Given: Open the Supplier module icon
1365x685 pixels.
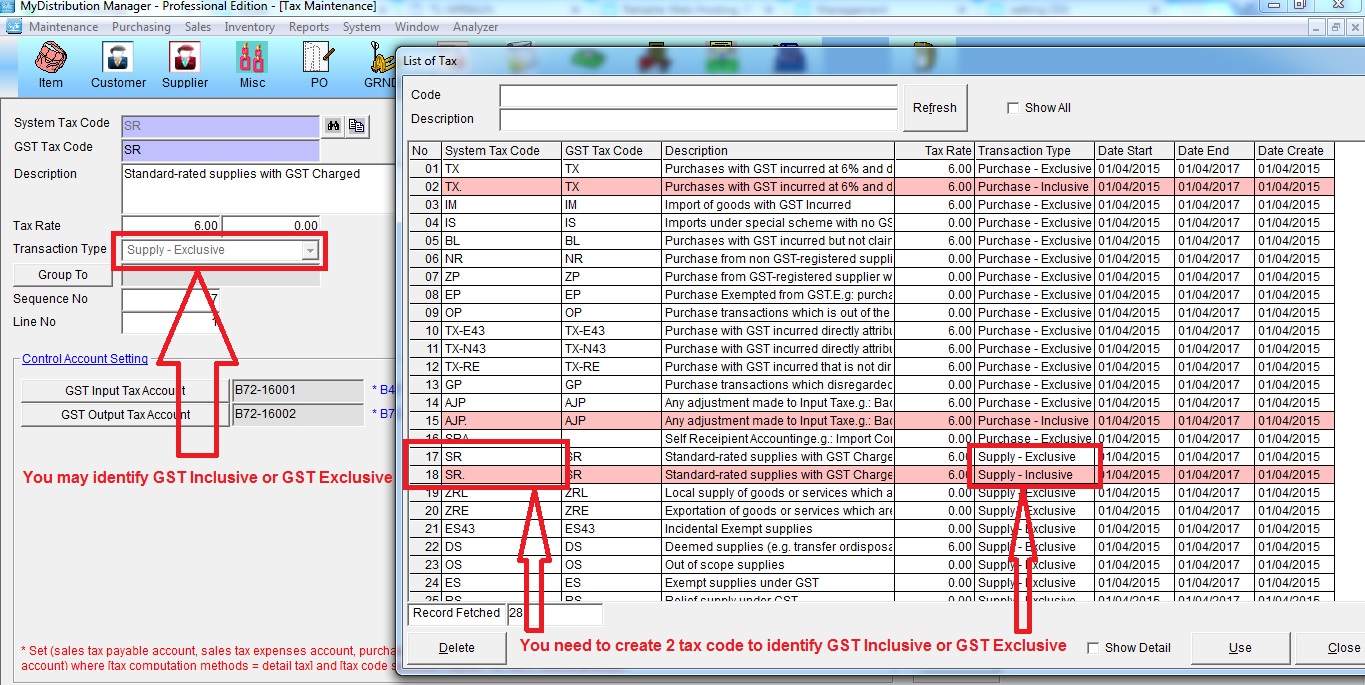Looking at the screenshot, I should 185,64.
